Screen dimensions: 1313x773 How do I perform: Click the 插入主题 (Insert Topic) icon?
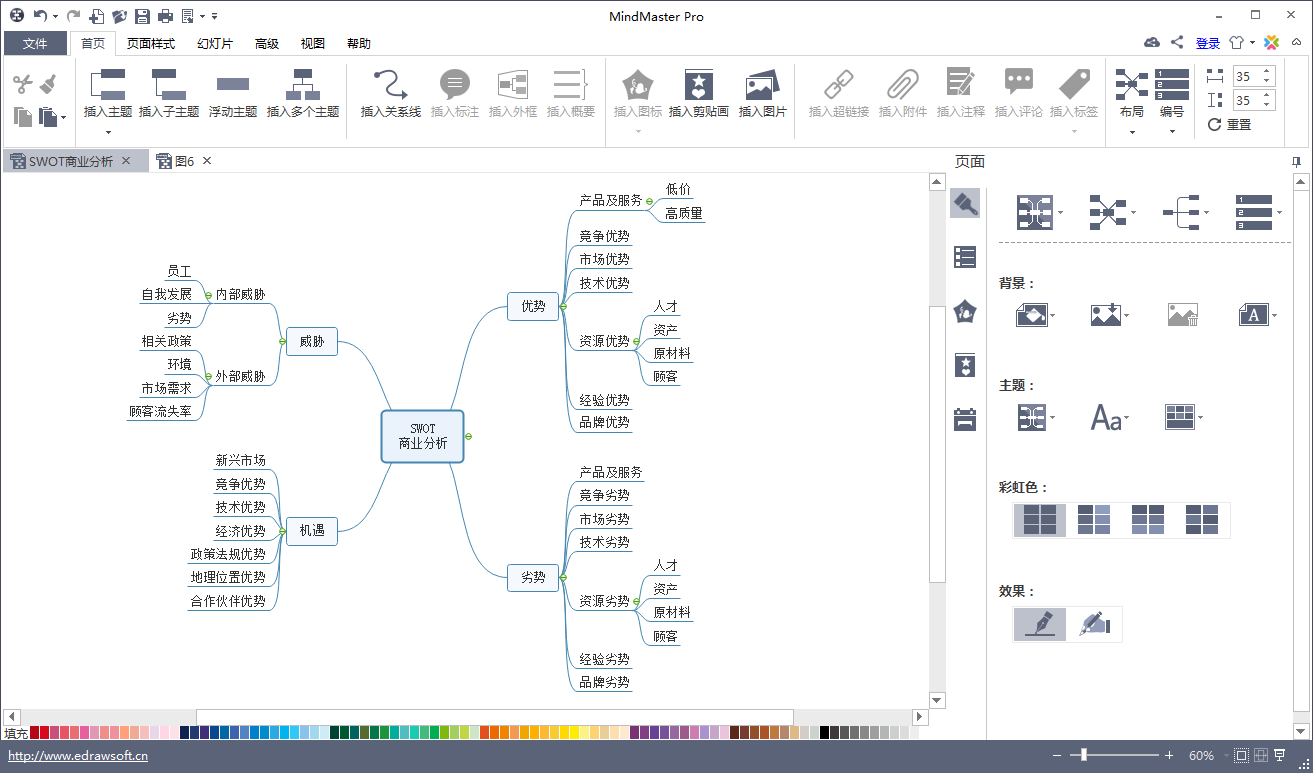click(108, 83)
